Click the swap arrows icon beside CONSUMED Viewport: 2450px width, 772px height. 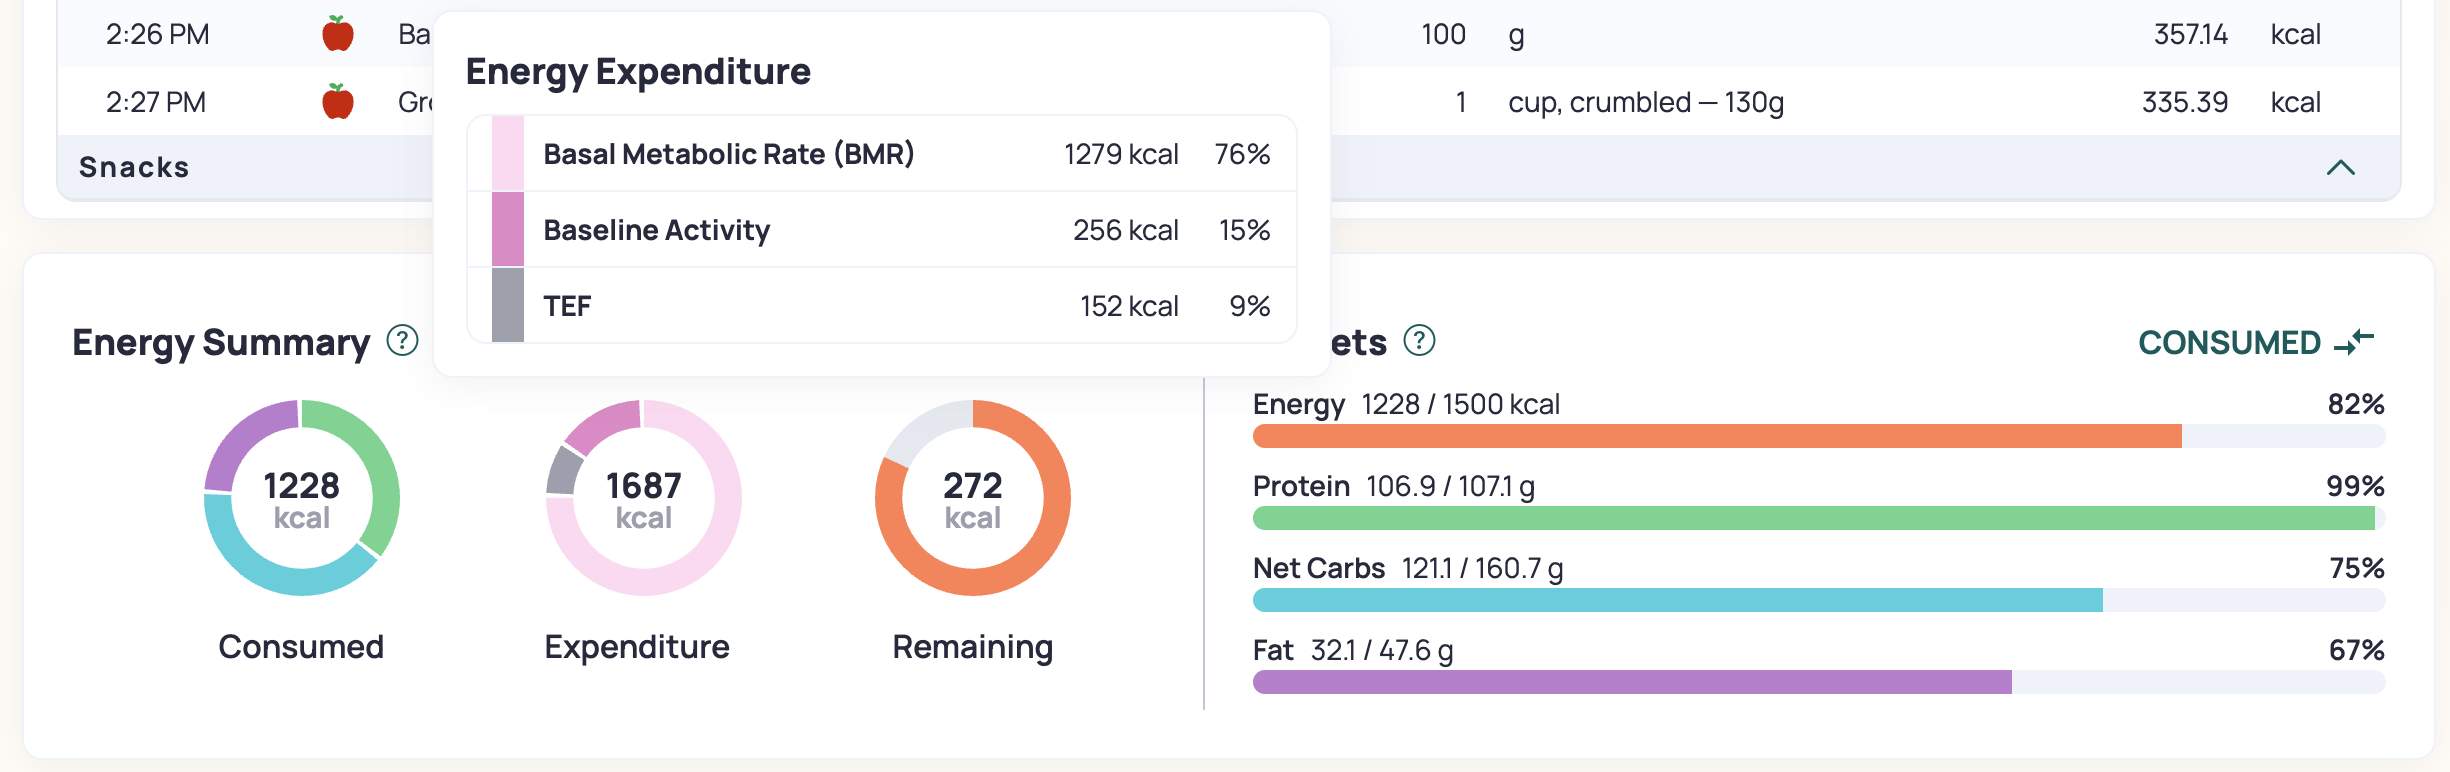(x=2354, y=342)
